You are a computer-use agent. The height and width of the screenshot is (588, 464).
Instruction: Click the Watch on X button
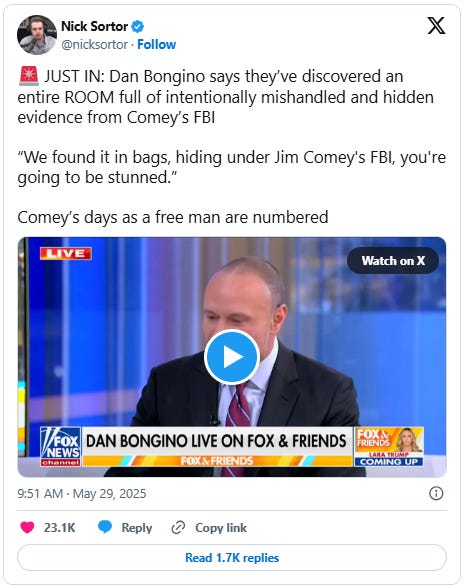pyautogui.click(x=393, y=261)
